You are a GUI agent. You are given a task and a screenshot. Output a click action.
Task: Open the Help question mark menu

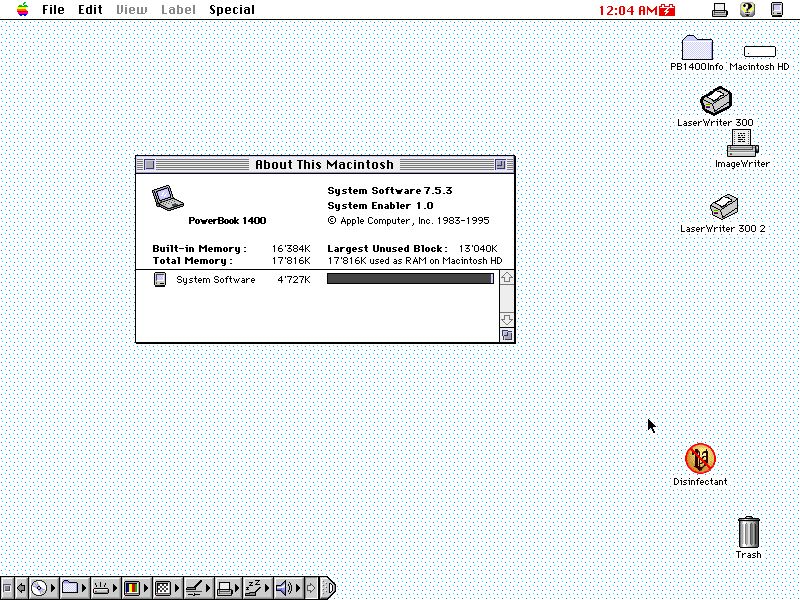click(x=747, y=9)
